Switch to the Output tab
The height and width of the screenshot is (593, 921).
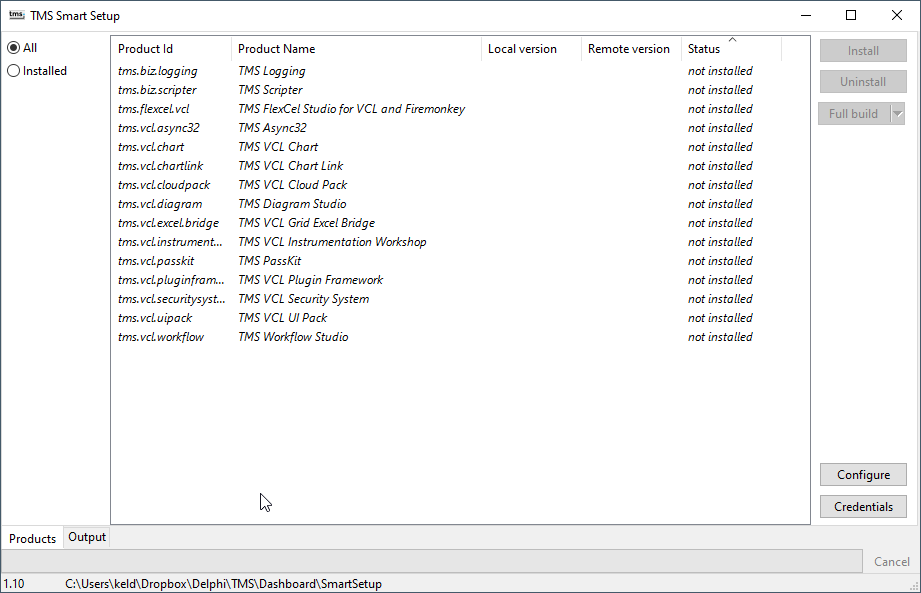[x=87, y=537]
